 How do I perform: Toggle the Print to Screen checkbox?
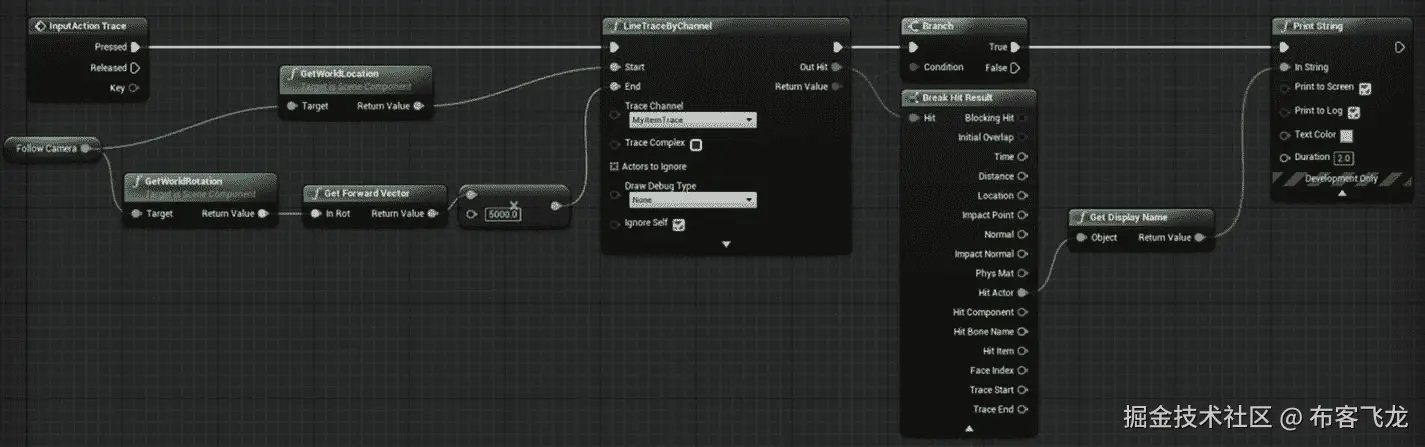tap(1365, 88)
